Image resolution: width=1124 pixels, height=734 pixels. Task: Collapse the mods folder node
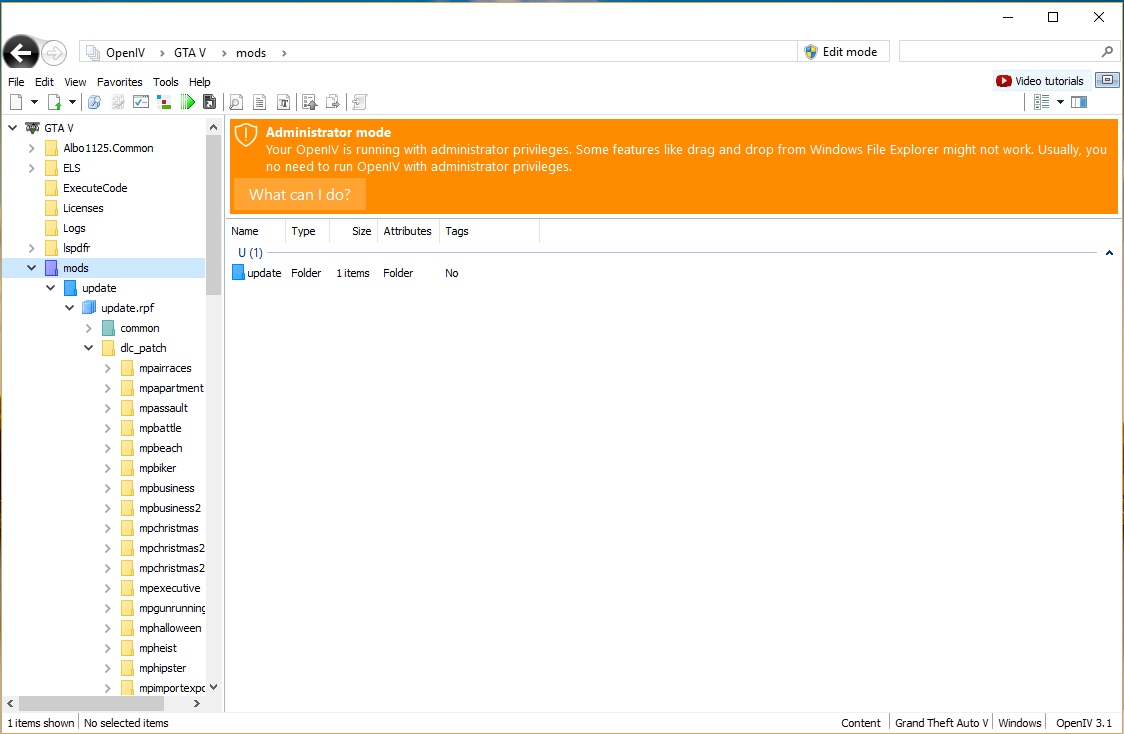pyautogui.click(x=32, y=268)
